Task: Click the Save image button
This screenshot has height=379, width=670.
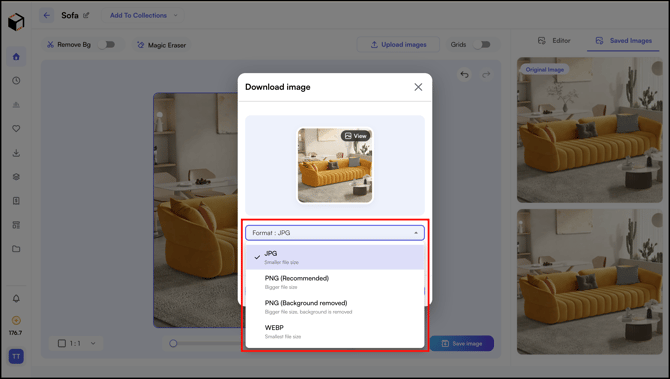Action: (x=462, y=343)
